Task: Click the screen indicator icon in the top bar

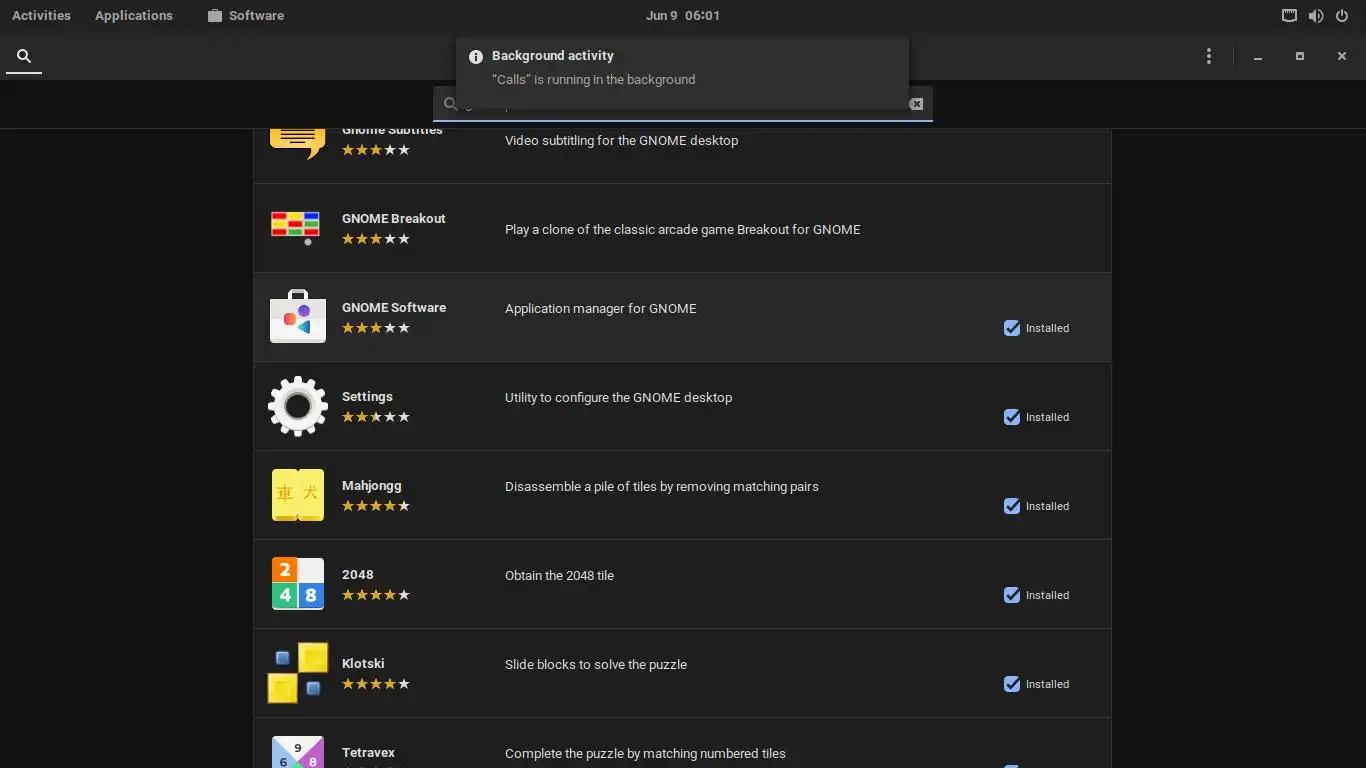Action: (x=1289, y=16)
